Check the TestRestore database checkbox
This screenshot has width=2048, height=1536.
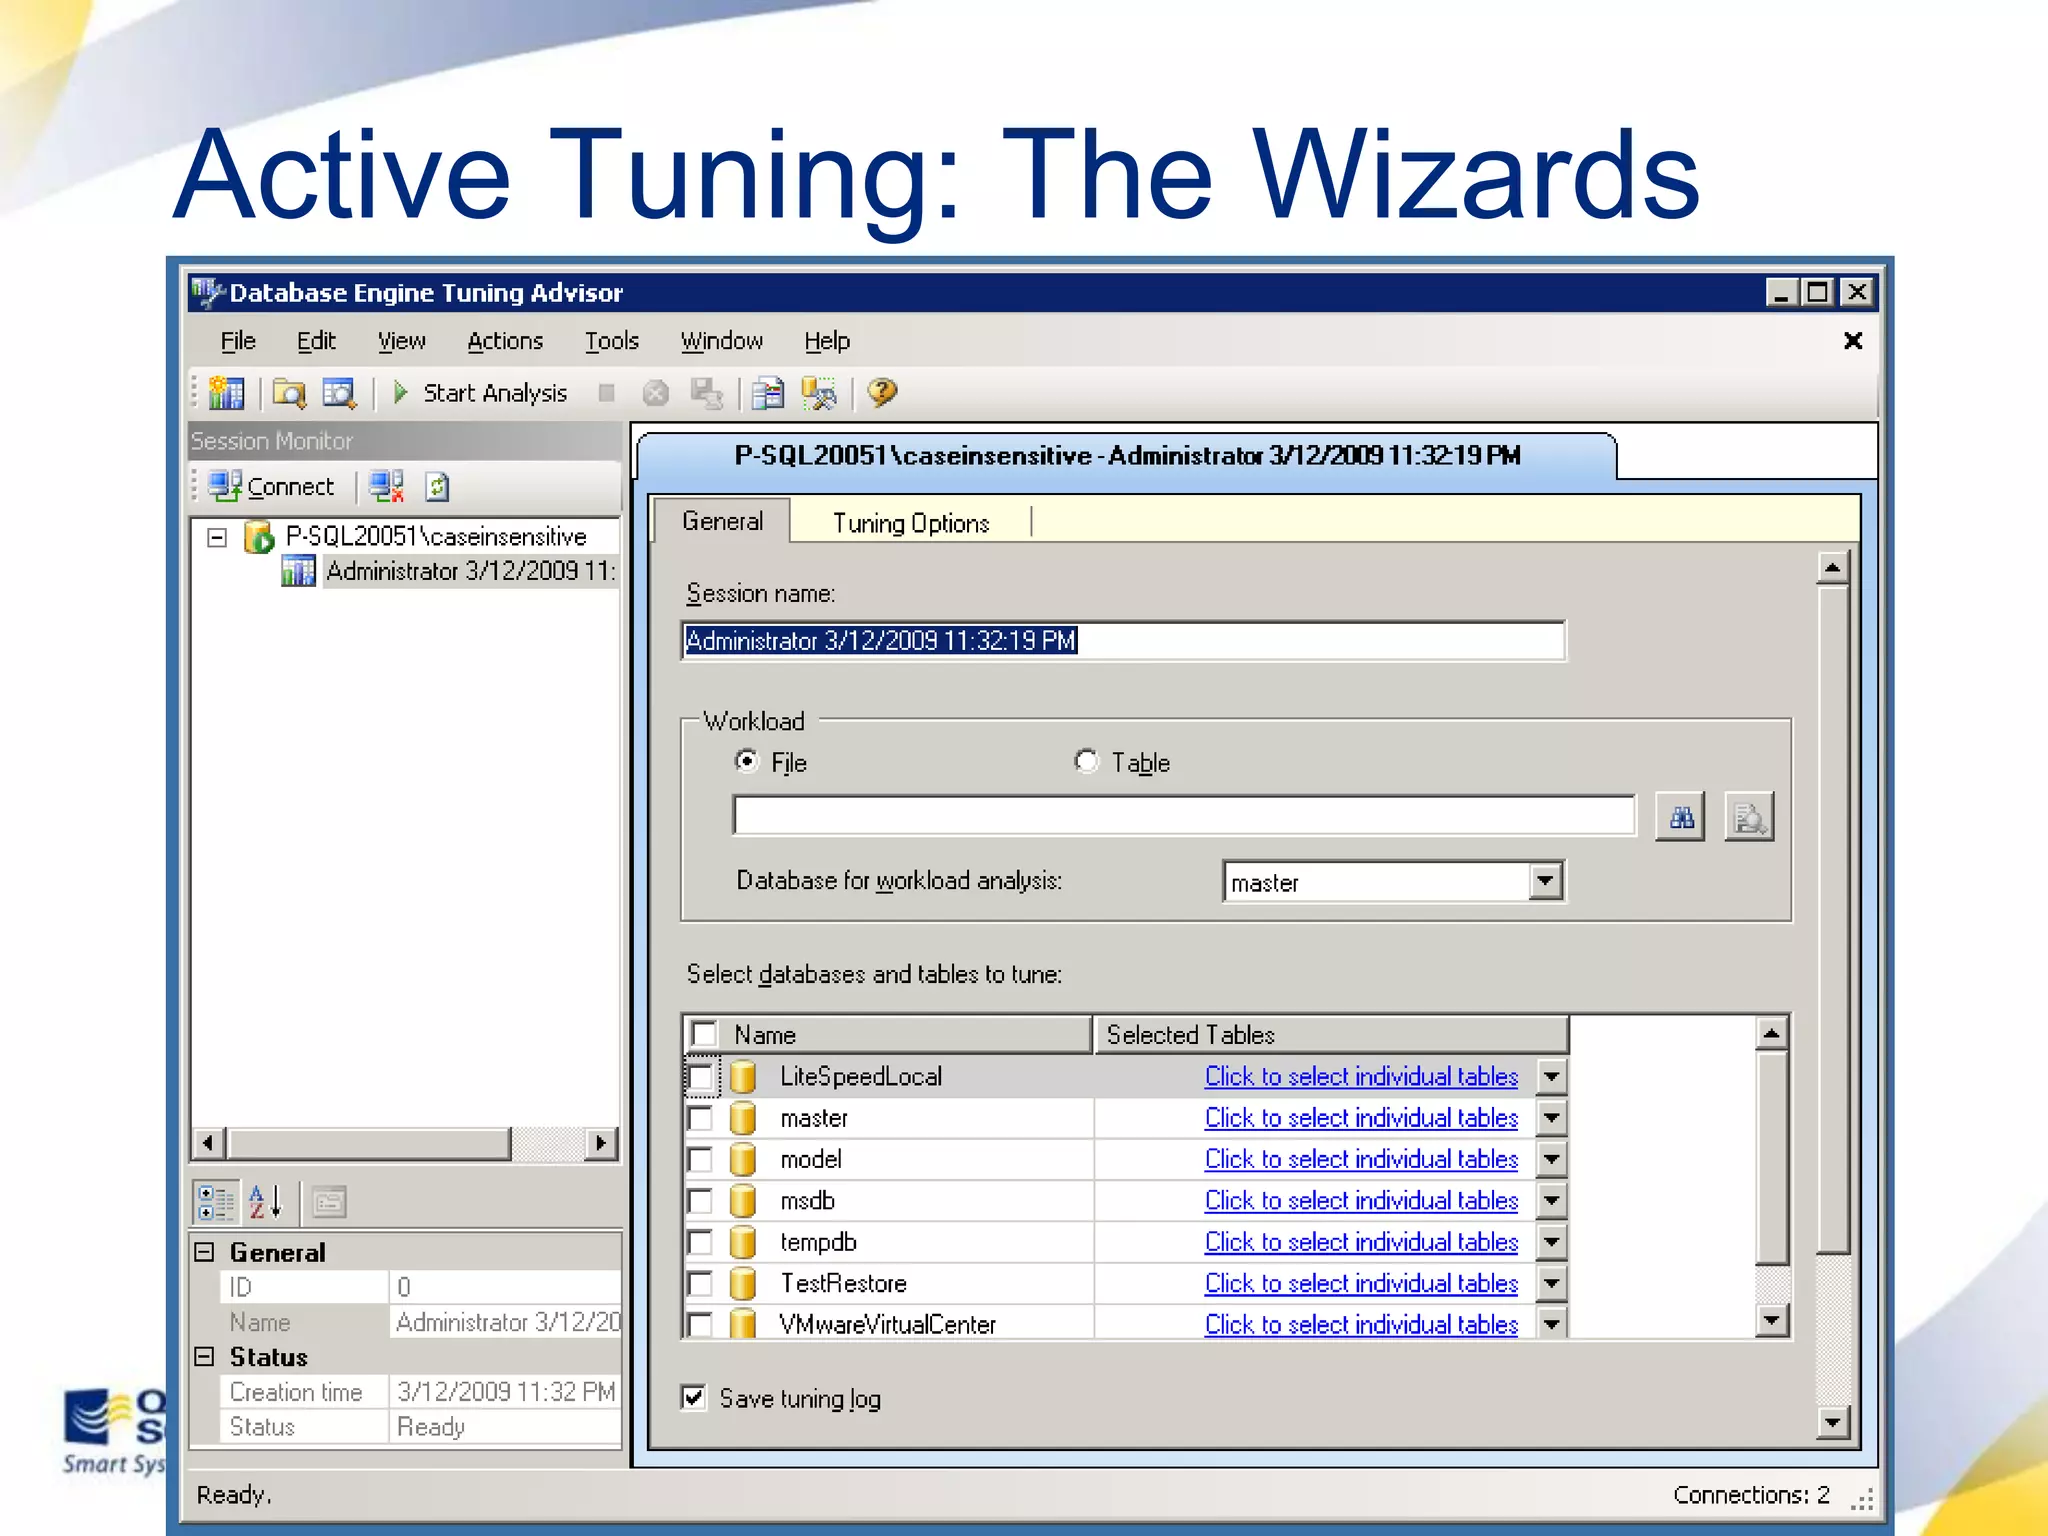click(x=700, y=1284)
